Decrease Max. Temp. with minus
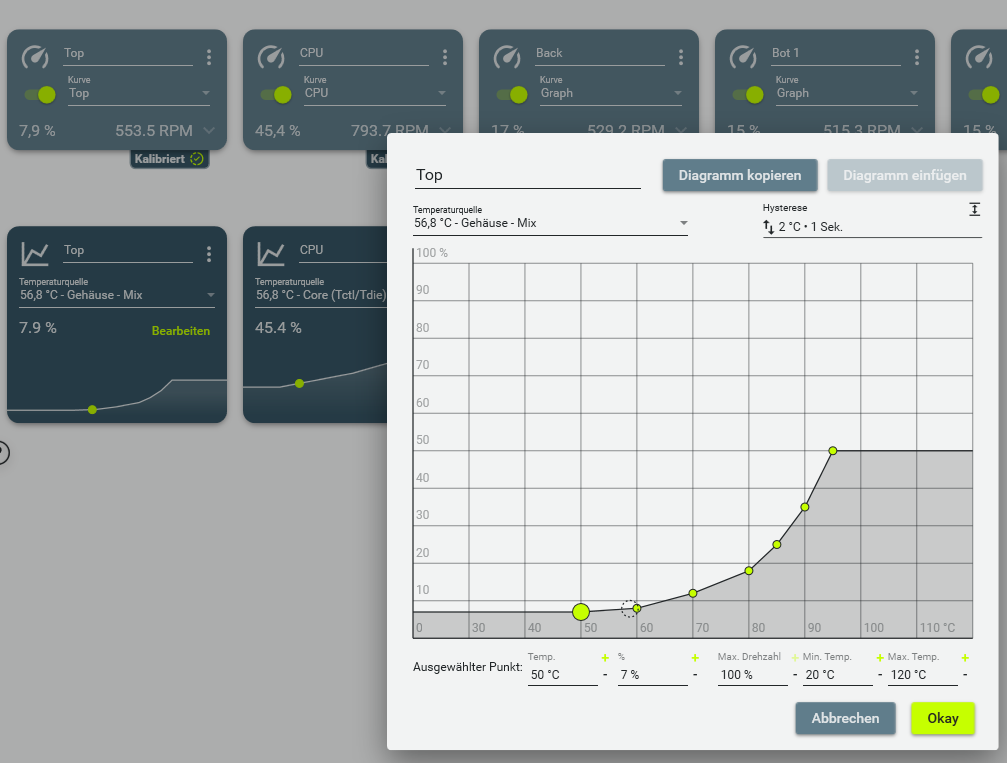Viewport: 1007px width, 763px height. click(x=965, y=675)
